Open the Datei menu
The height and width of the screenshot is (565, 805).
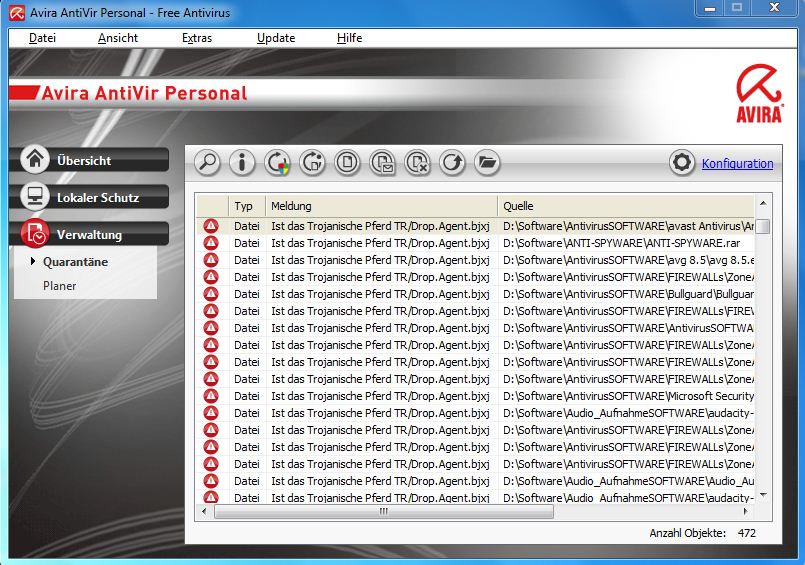pos(42,38)
